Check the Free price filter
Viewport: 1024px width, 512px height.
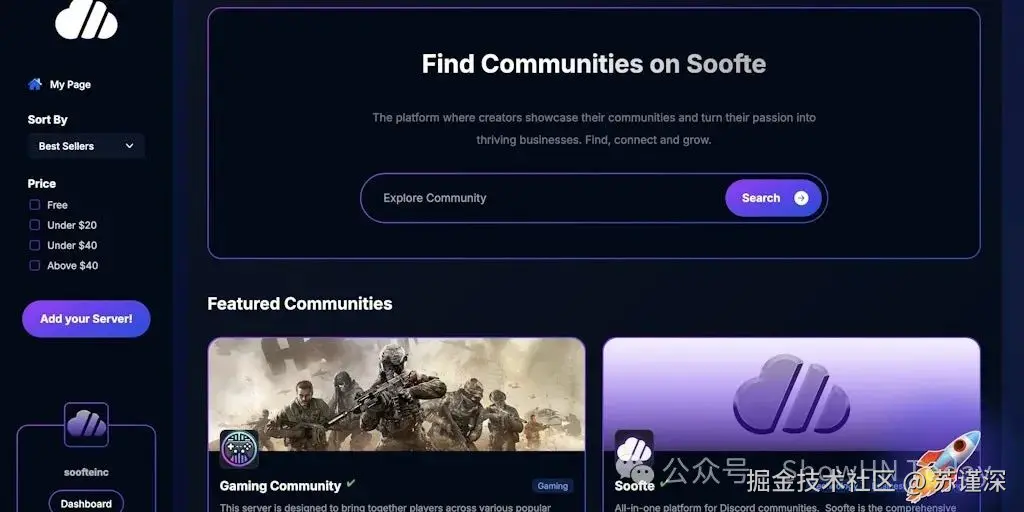[x=35, y=205]
